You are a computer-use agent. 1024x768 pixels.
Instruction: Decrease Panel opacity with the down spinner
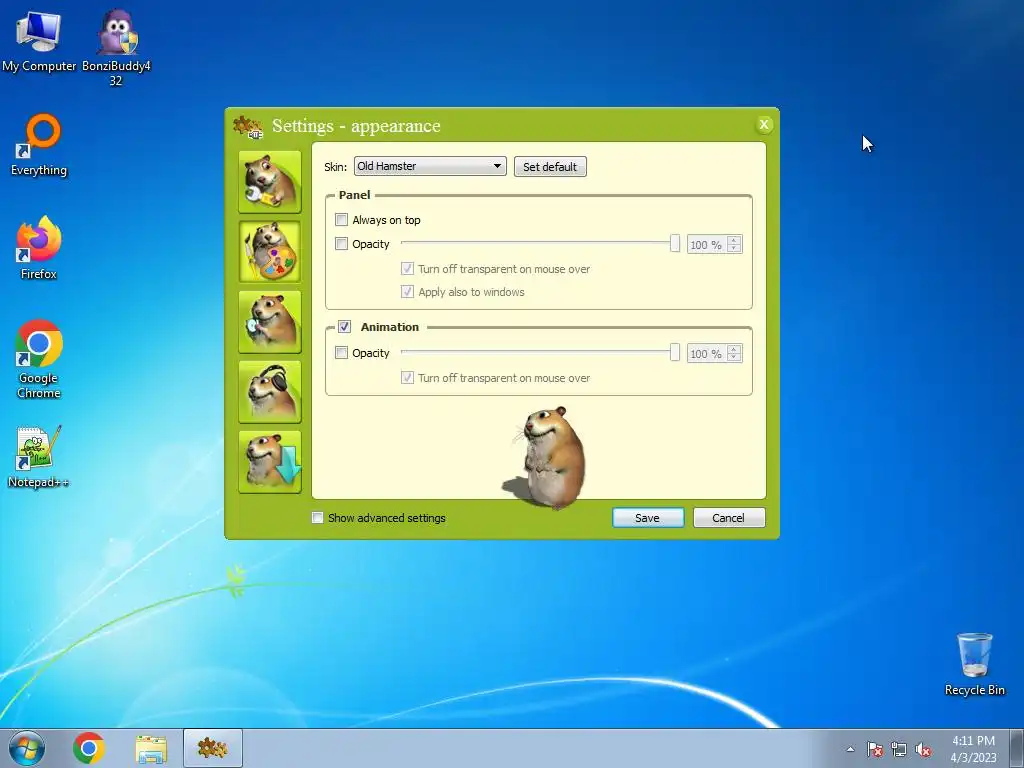tap(734, 249)
